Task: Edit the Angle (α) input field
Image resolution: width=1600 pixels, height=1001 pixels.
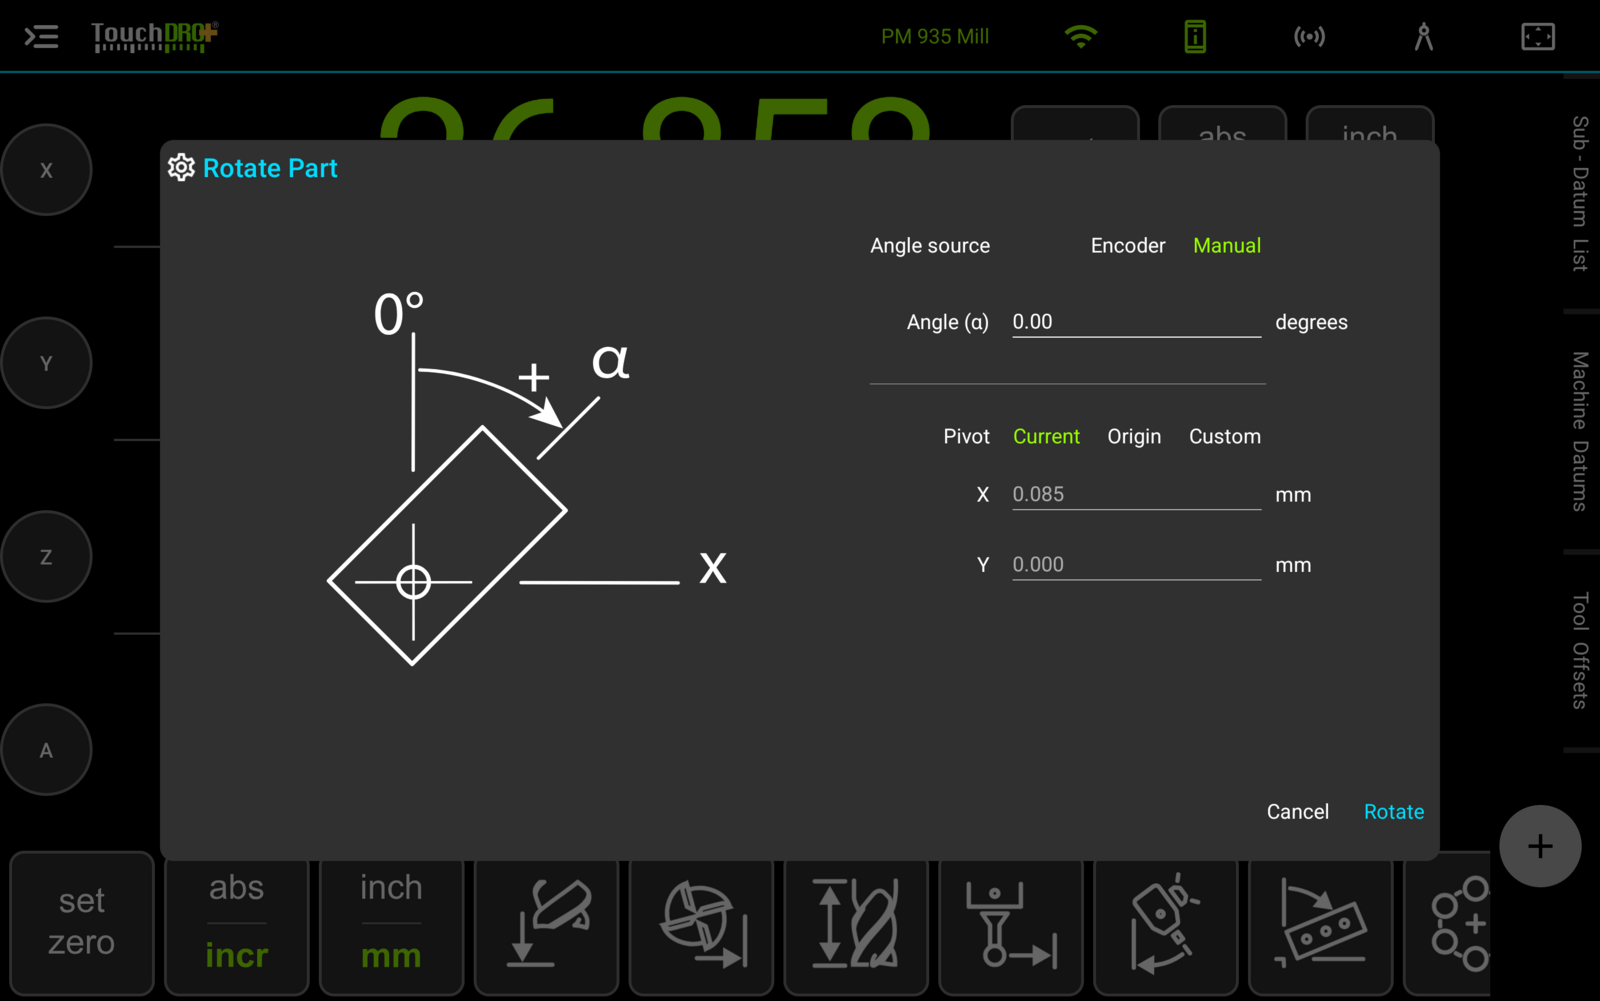Action: (x=1136, y=322)
